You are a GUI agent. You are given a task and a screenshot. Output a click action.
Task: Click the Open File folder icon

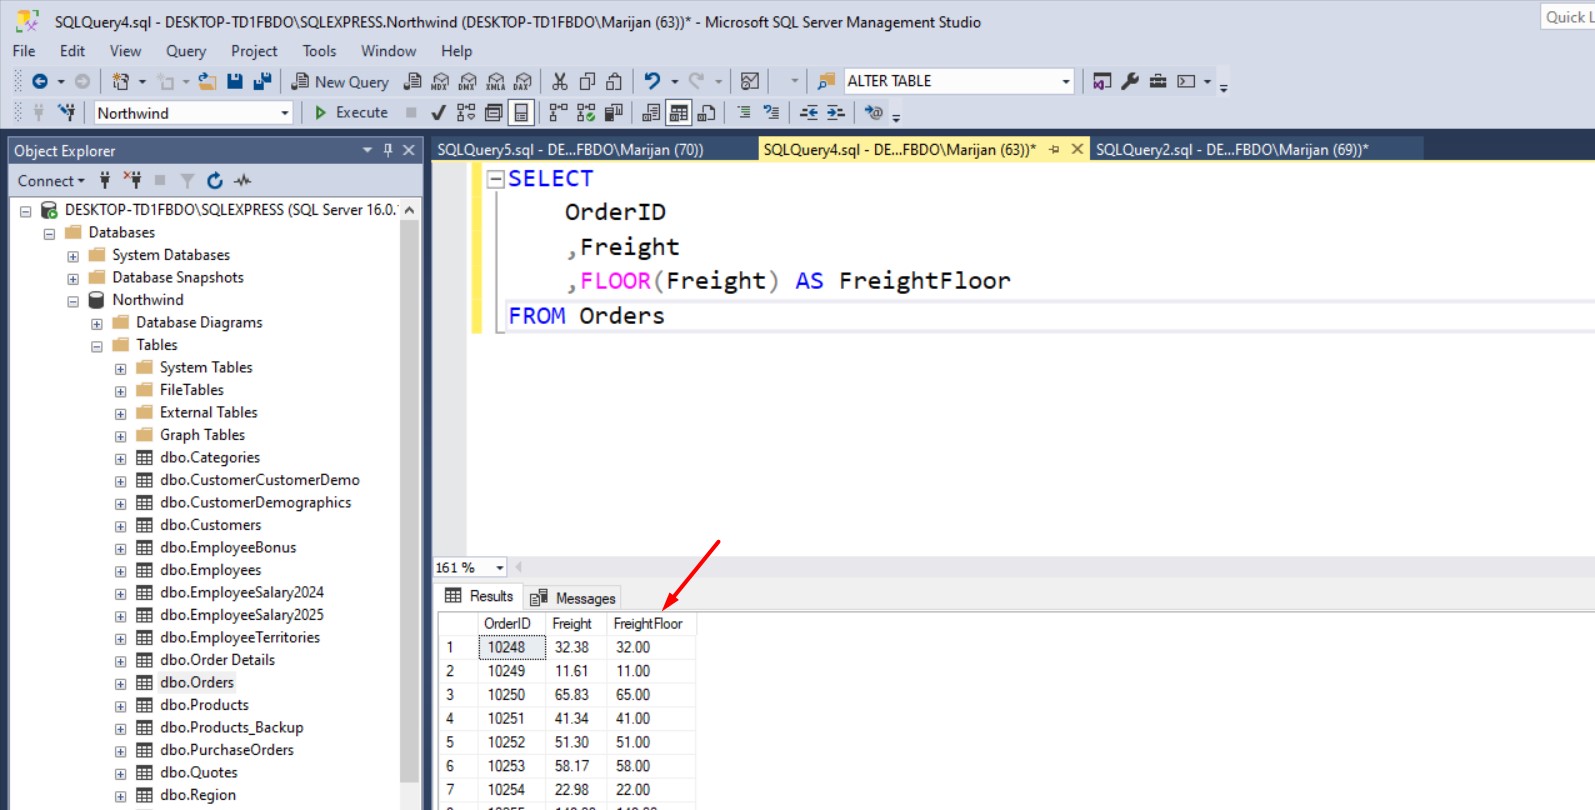click(207, 82)
